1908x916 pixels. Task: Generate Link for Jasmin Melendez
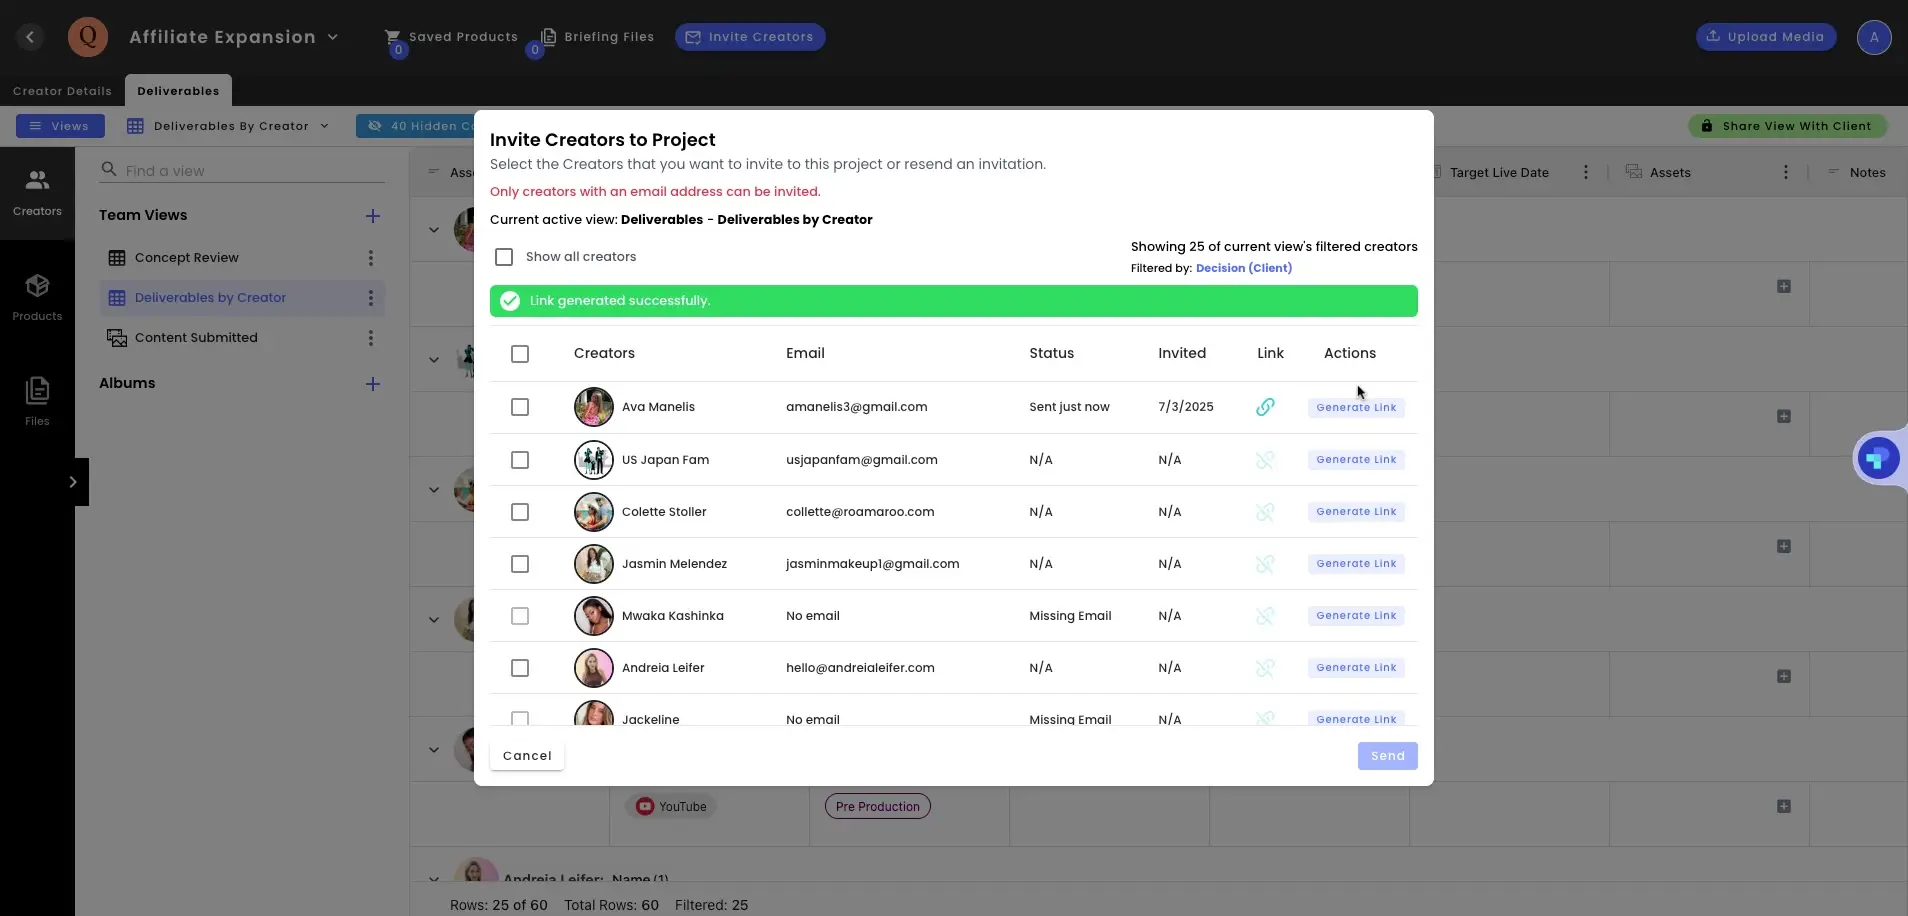click(x=1355, y=563)
